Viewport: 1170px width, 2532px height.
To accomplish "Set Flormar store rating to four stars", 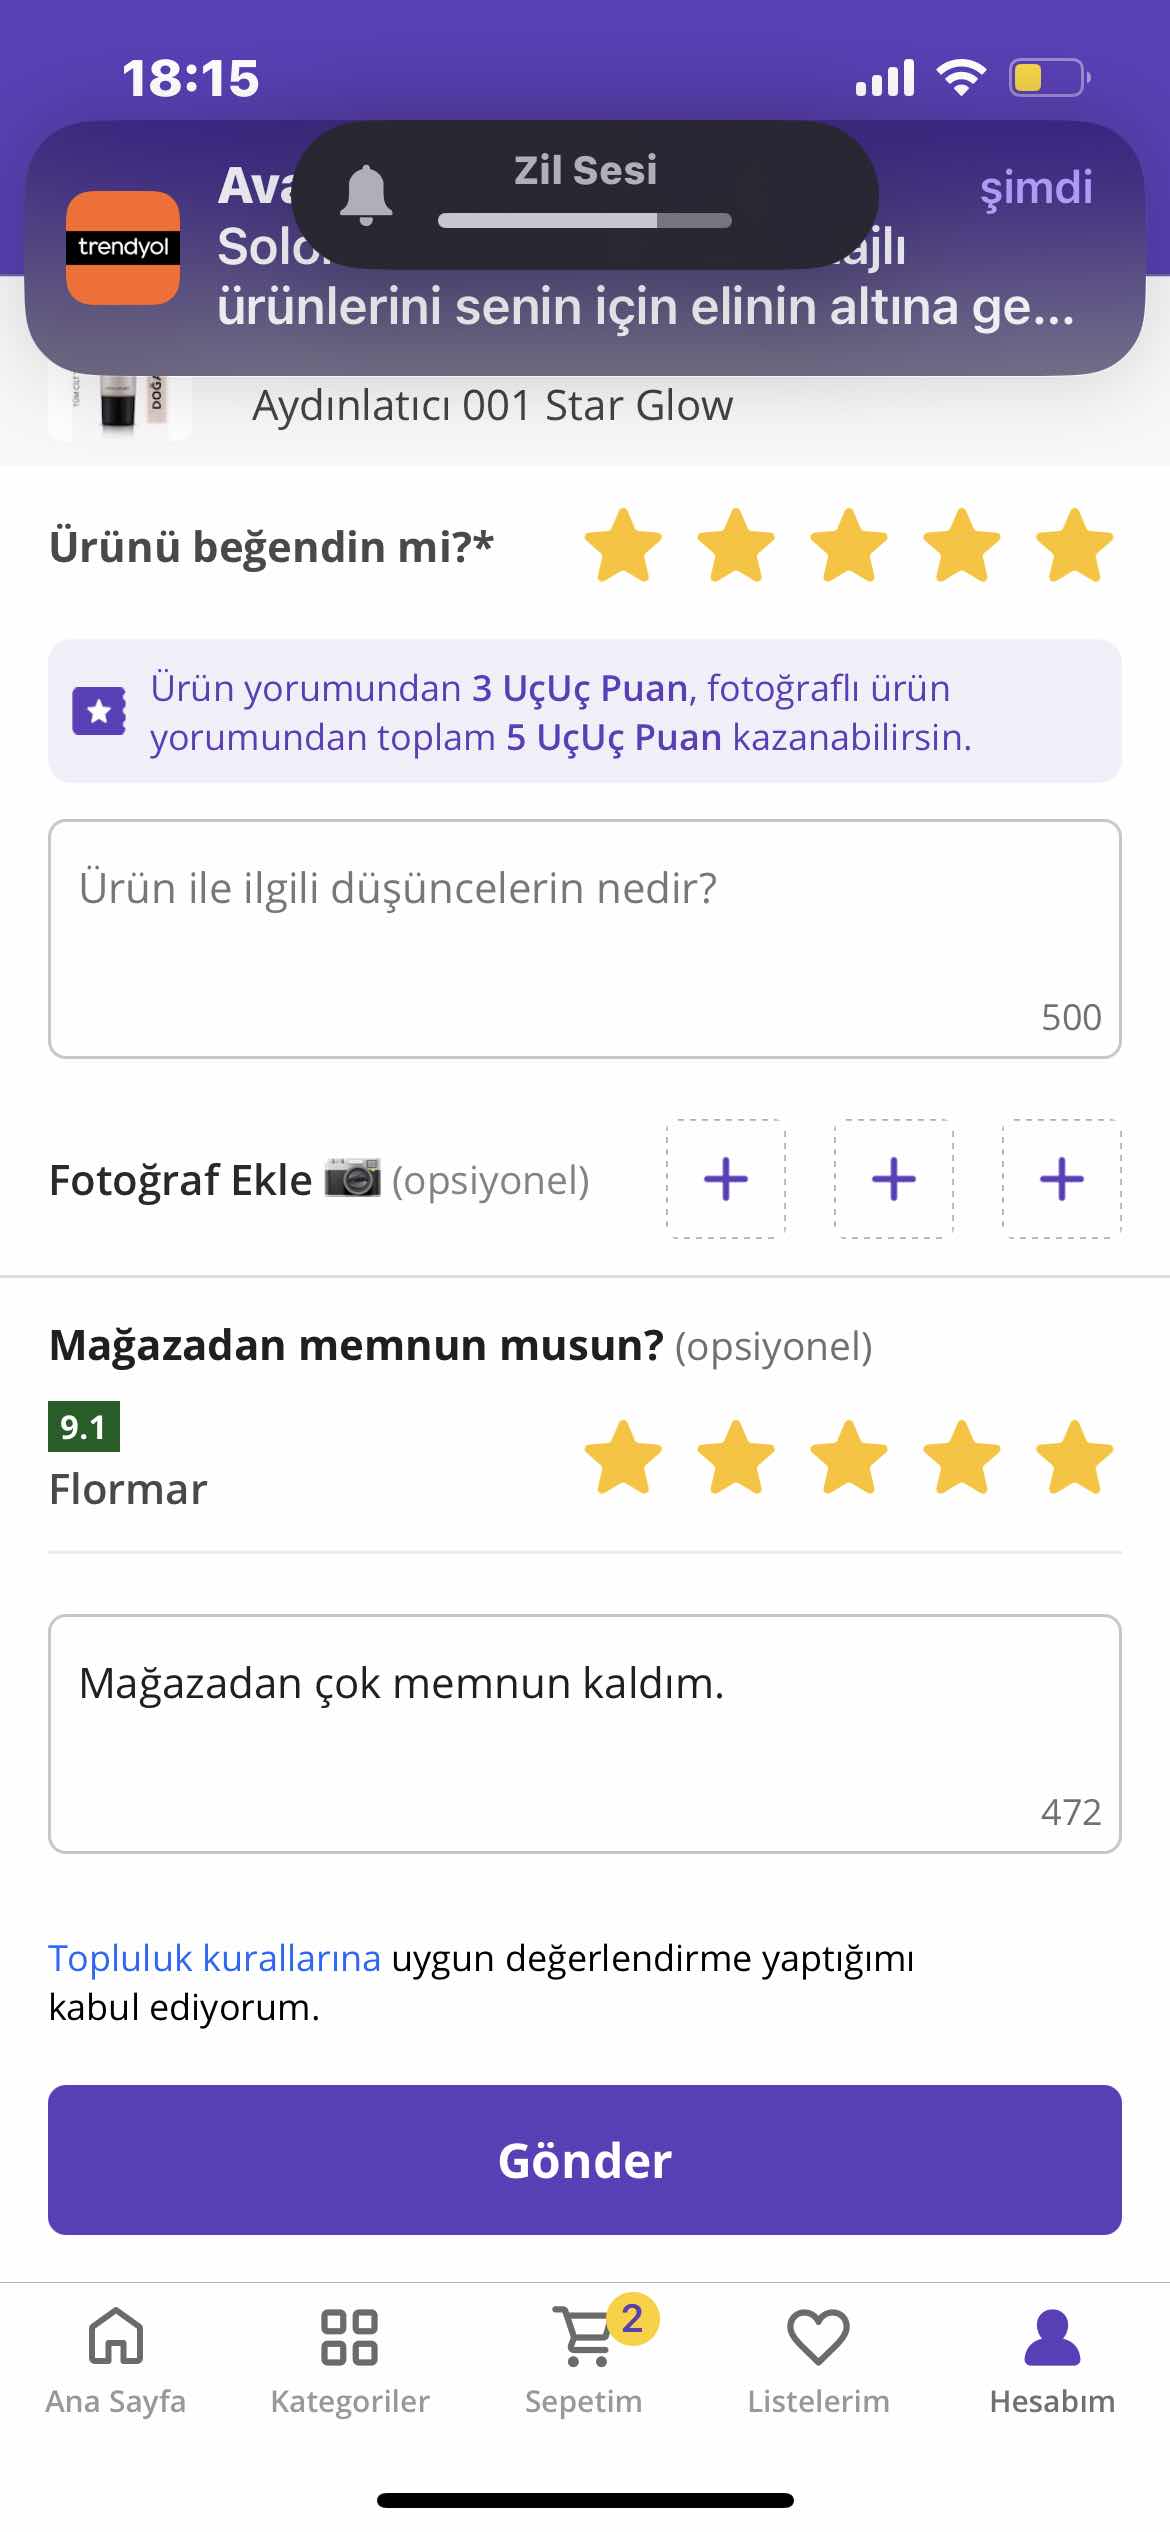I will (x=962, y=1457).
